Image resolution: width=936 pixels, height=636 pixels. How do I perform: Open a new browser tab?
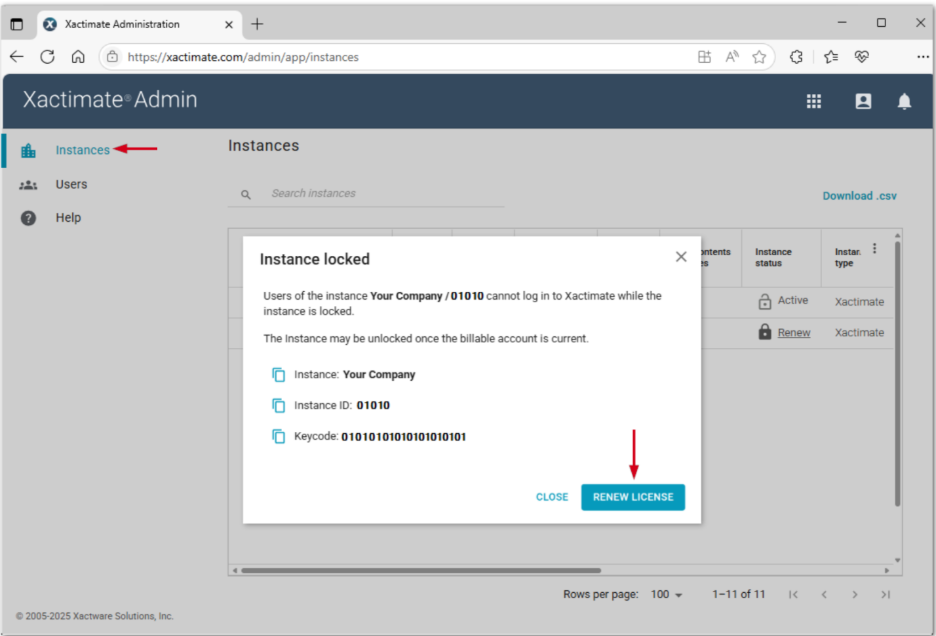[x=257, y=24]
